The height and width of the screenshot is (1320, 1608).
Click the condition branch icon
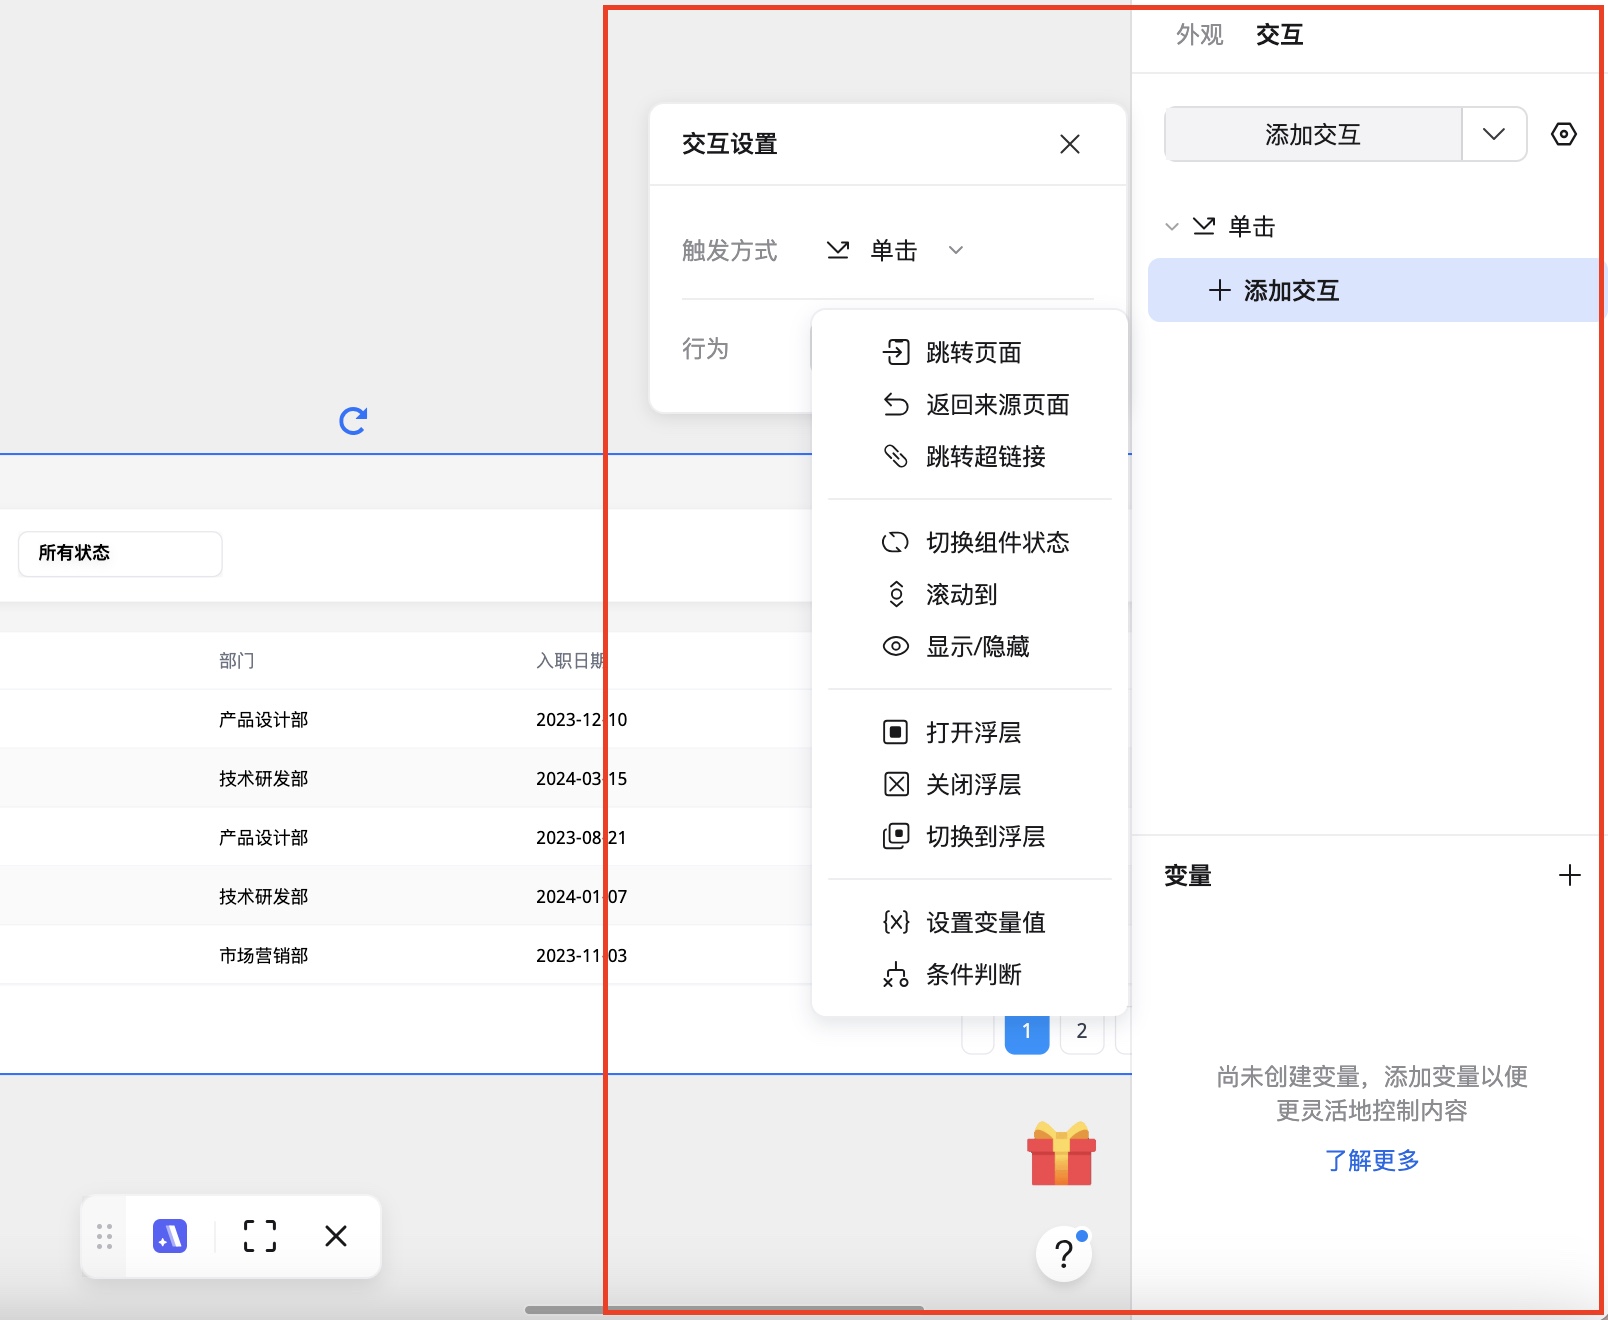pyautogui.click(x=896, y=974)
